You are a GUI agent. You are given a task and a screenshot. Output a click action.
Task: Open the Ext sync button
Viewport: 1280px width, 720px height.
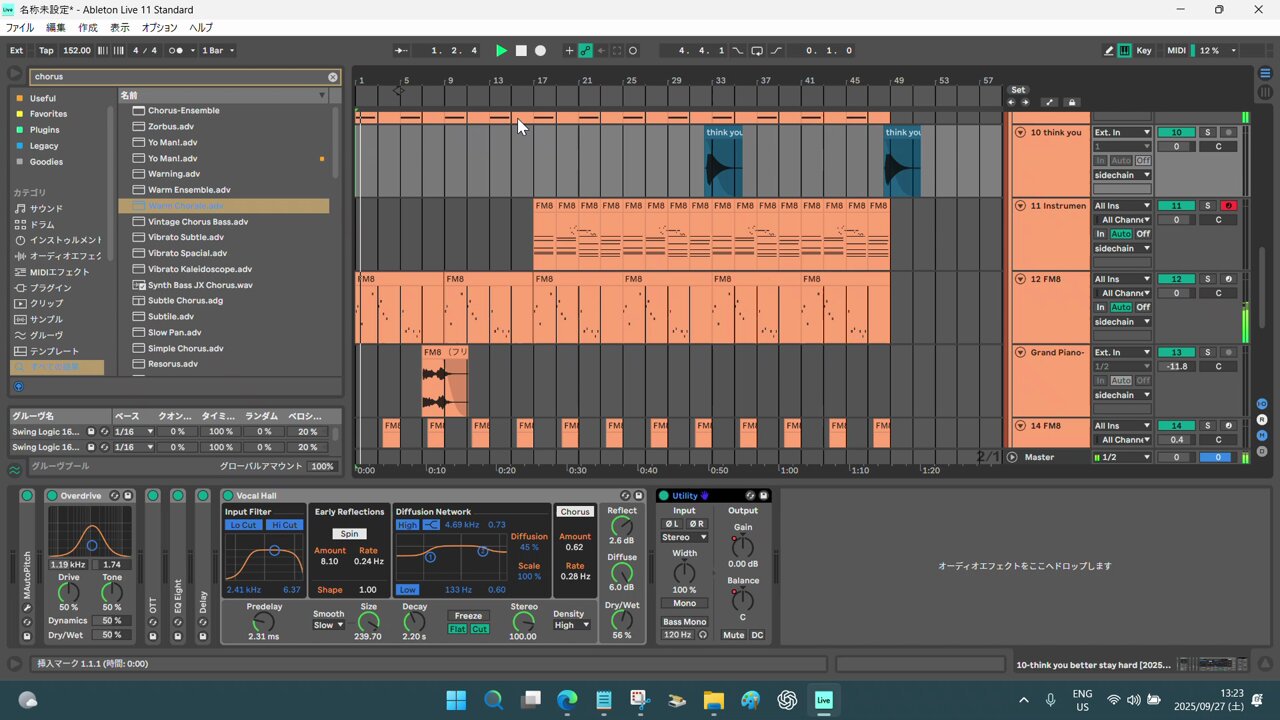pyautogui.click(x=17, y=51)
